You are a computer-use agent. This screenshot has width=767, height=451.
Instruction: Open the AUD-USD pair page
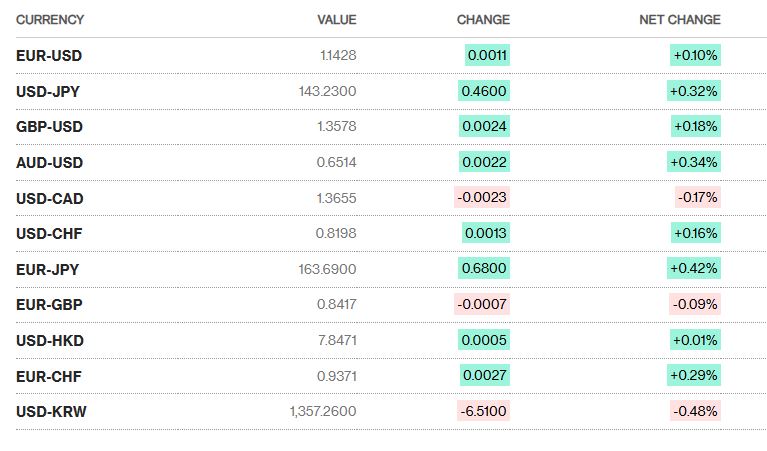(x=49, y=163)
